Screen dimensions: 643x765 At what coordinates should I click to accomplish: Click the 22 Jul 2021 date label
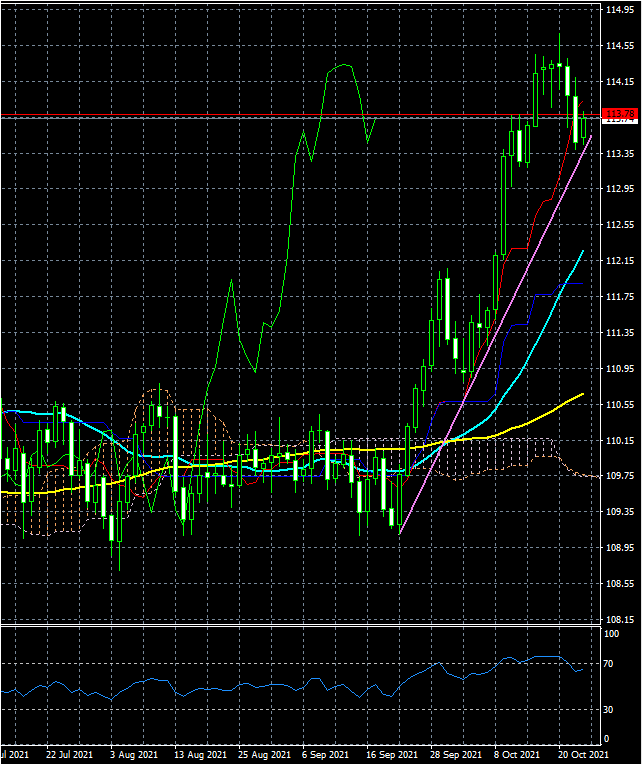click(69, 754)
